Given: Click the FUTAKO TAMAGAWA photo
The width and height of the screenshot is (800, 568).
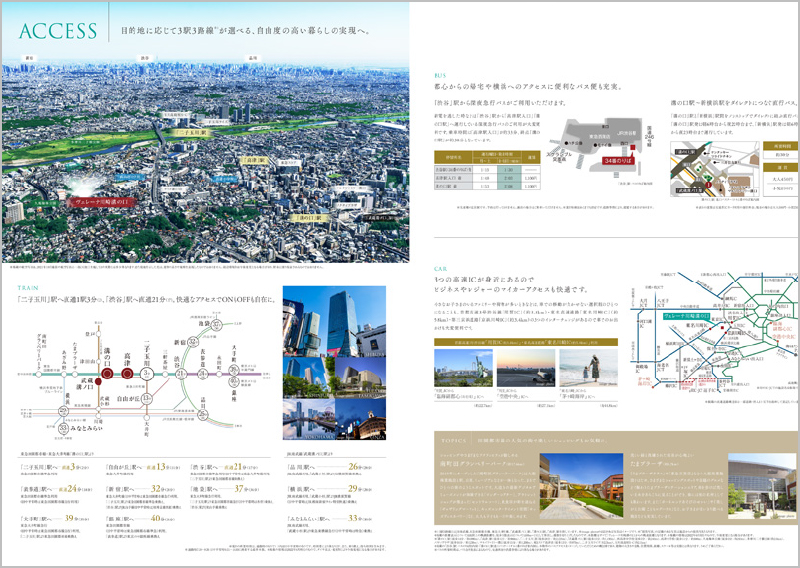Looking at the screenshot, I should 361,378.
